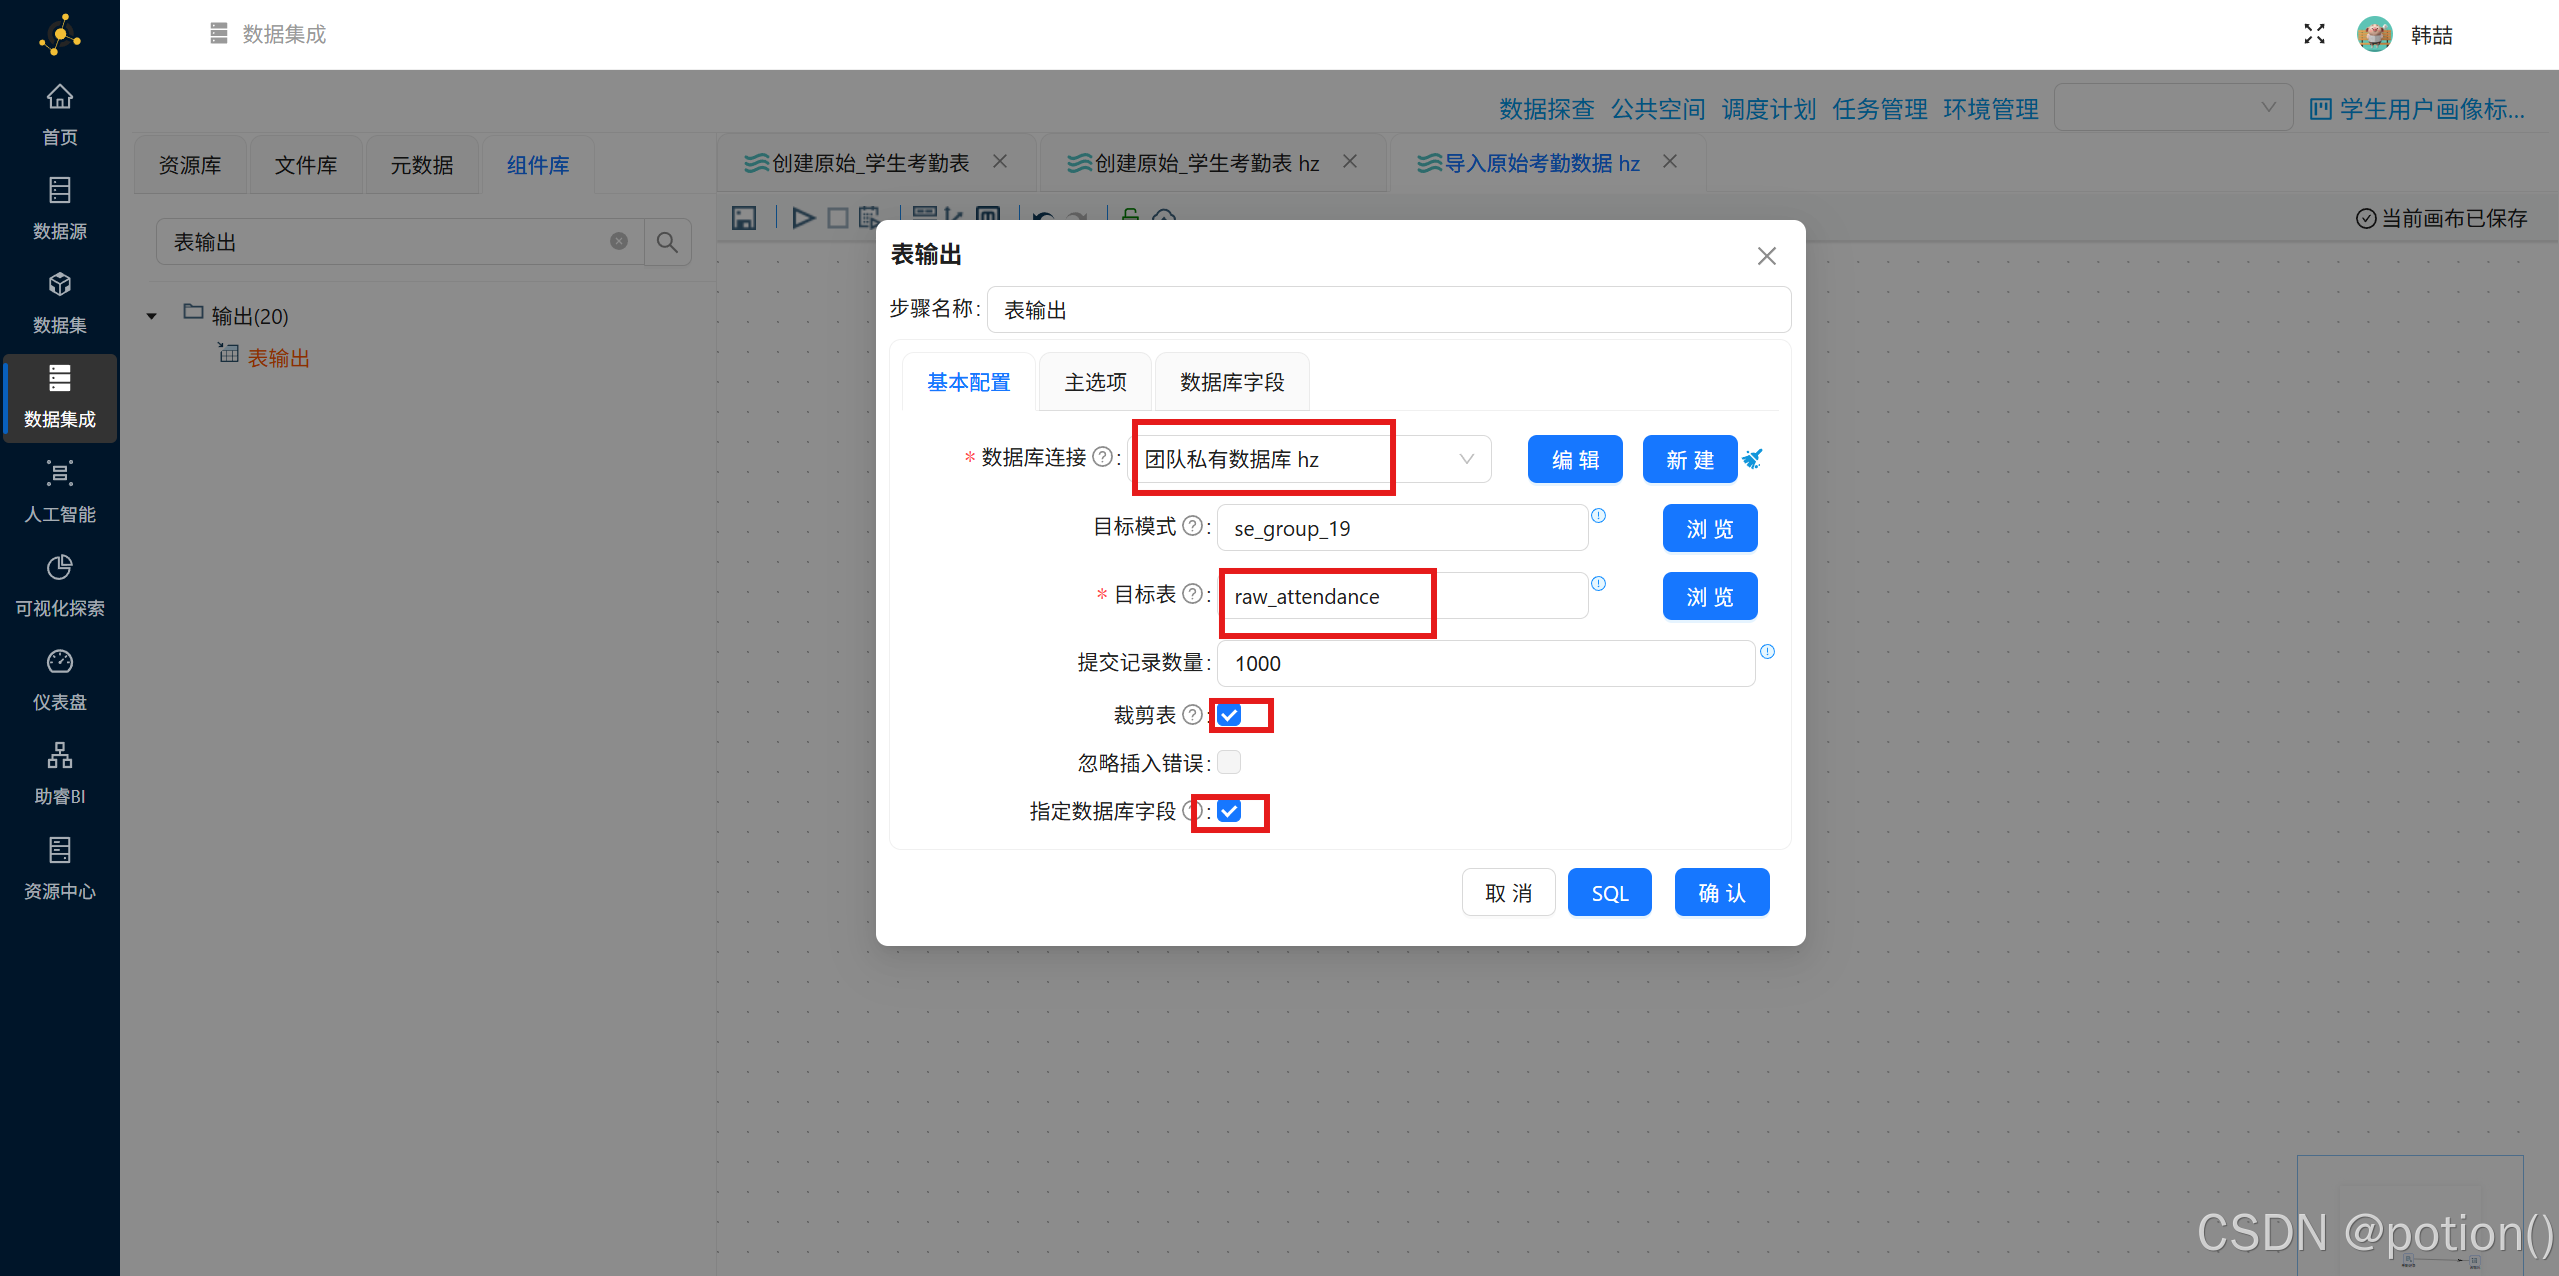
Task: Open the 首页 home page in the sidebar
Action: (60, 114)
